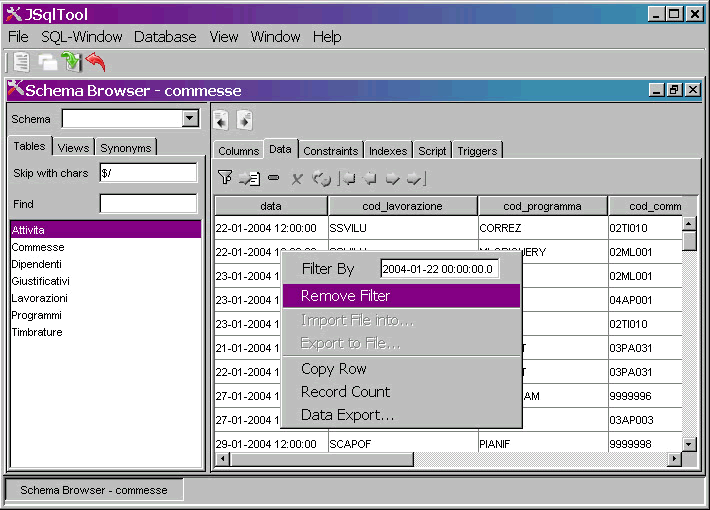Click the CORREZ cell
The height and width of the screenshot is (510, 710).
click(542, 228)
